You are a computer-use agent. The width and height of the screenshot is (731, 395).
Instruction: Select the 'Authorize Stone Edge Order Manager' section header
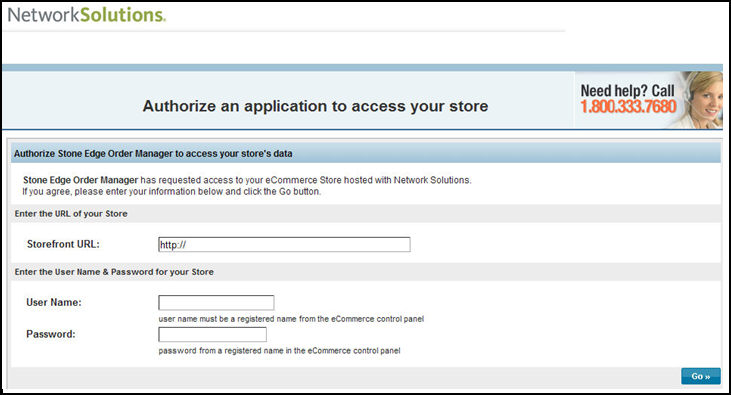pyautogui.click(x=153, y=153)
